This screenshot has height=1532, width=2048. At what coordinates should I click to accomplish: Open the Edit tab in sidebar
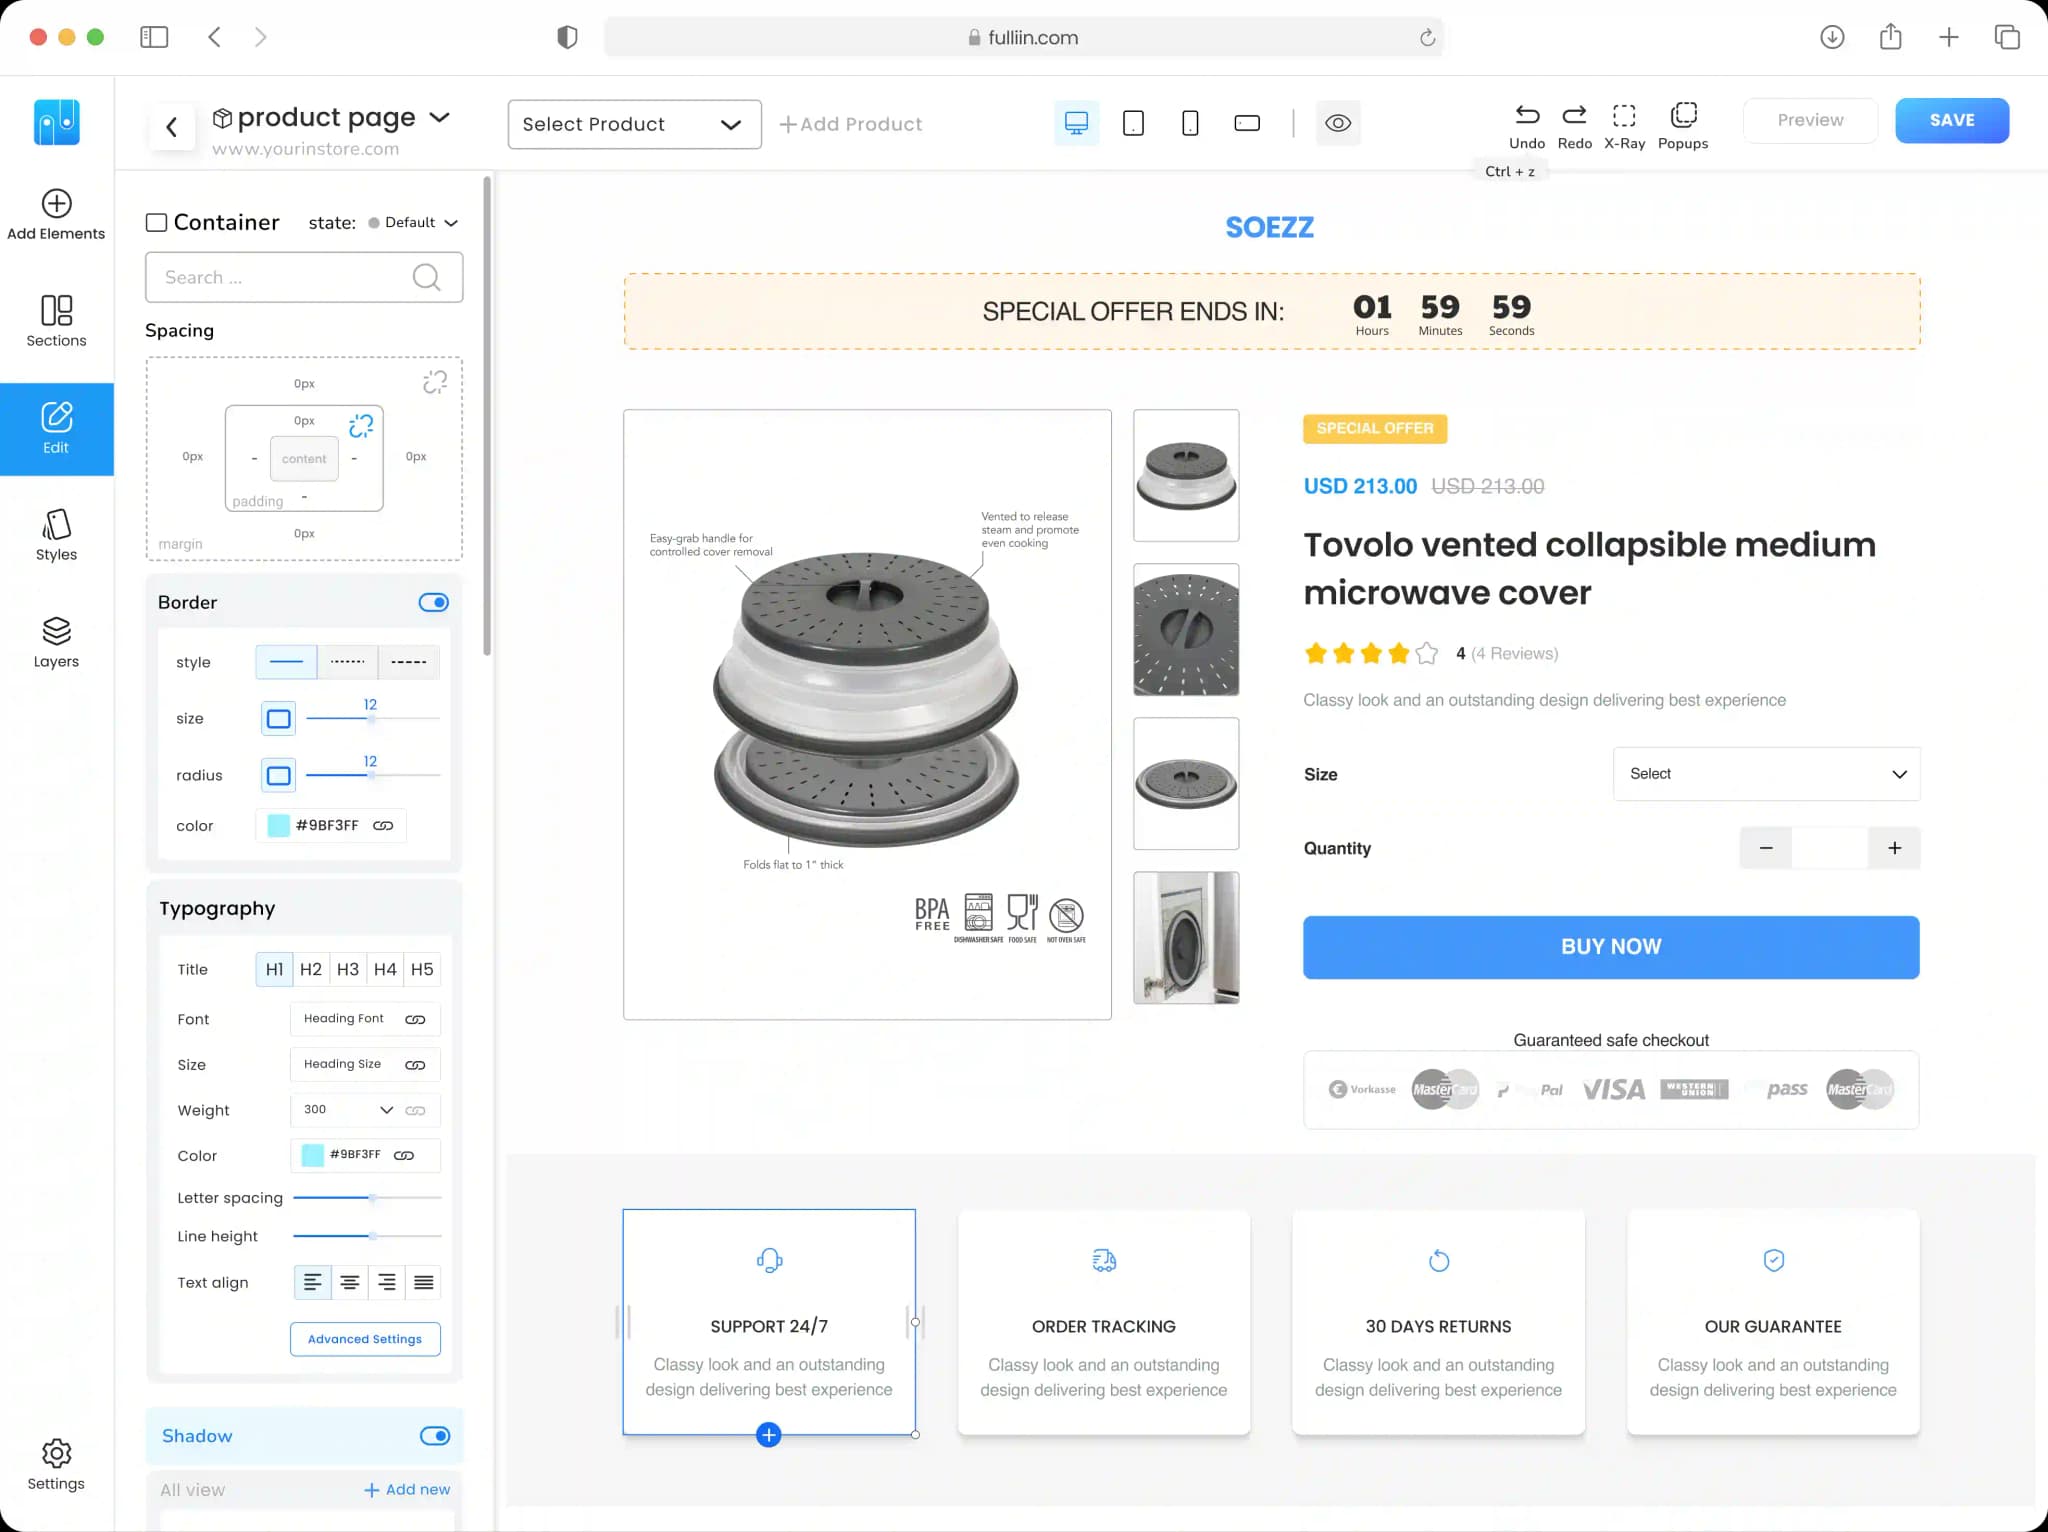(x=57, y=429)
